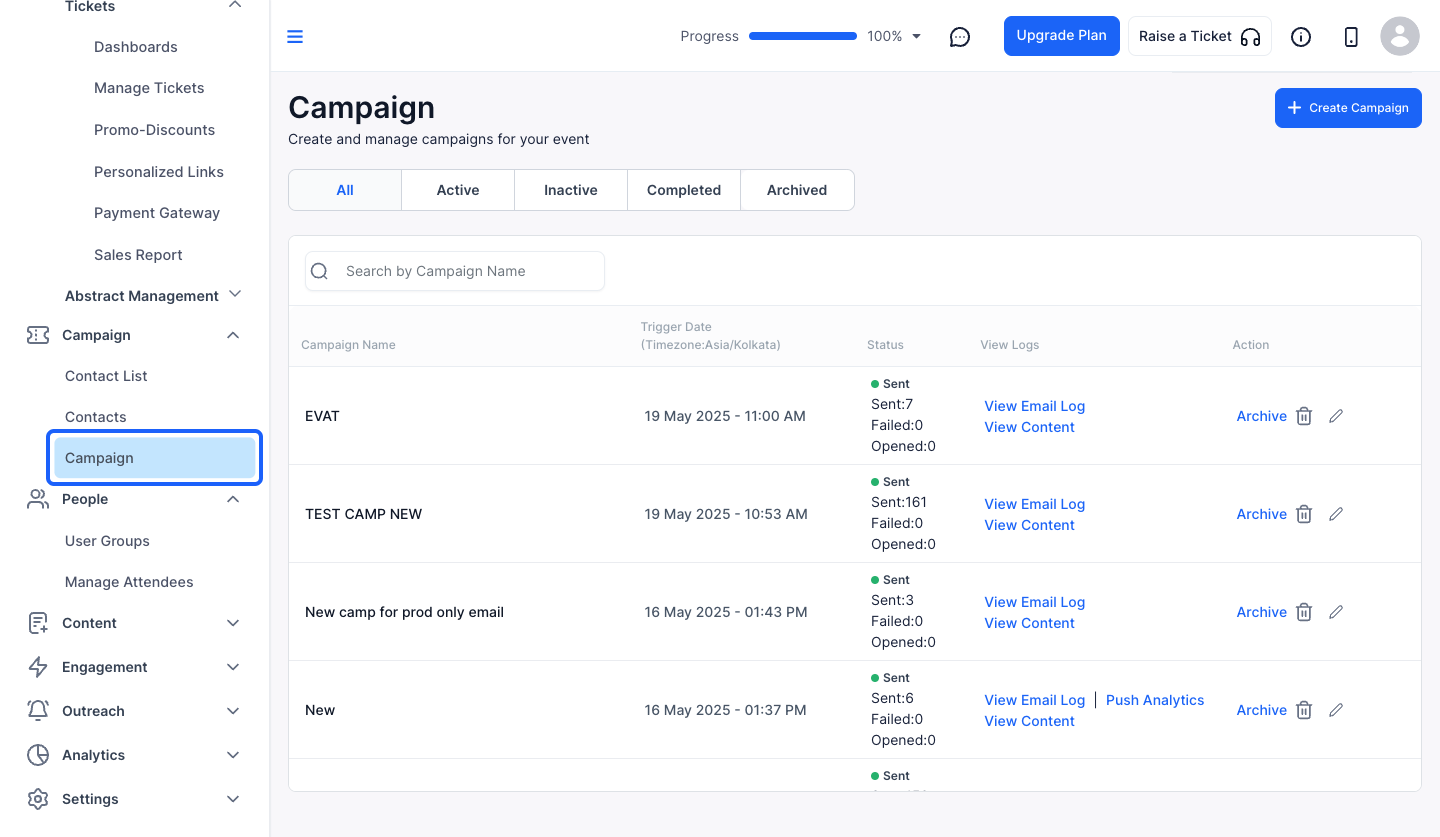Click the Search by Campaign Name field

point(455,271)
